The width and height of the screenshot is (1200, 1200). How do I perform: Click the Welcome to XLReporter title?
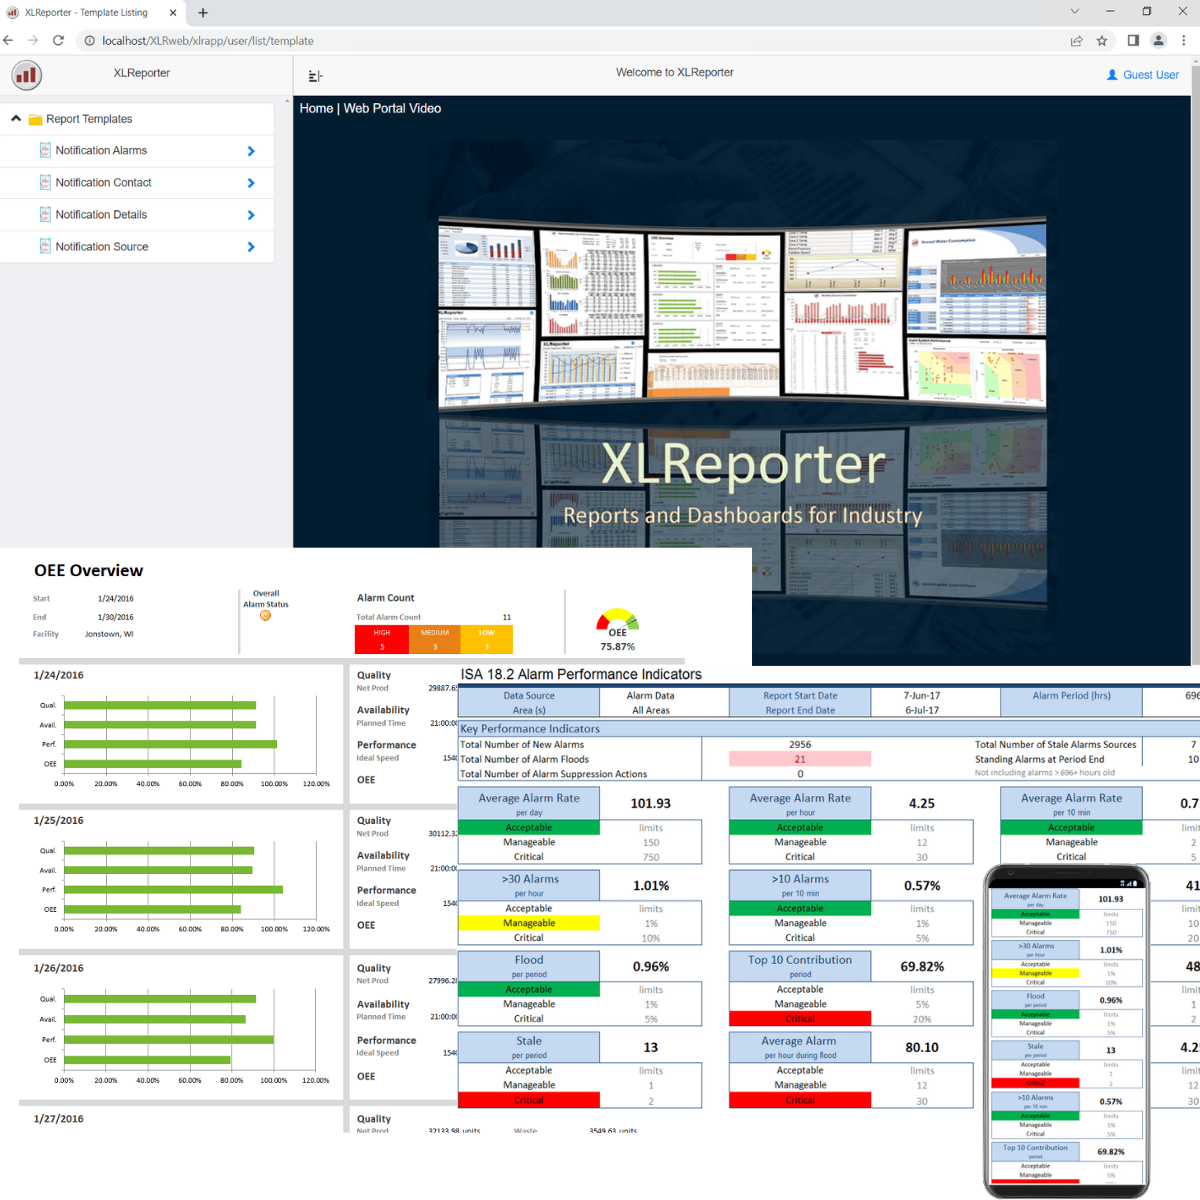pos(675,73)
